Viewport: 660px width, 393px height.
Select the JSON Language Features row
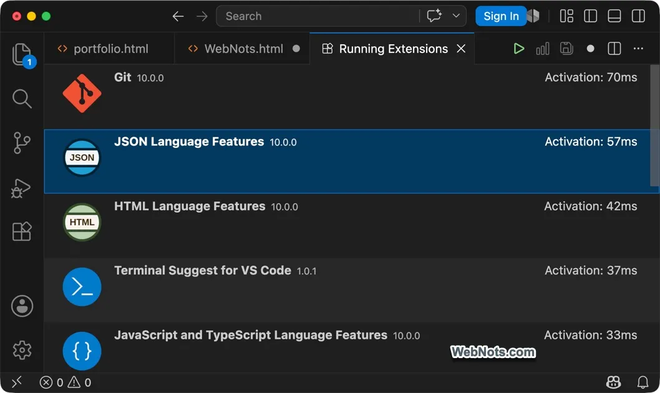tap(347, 161)
